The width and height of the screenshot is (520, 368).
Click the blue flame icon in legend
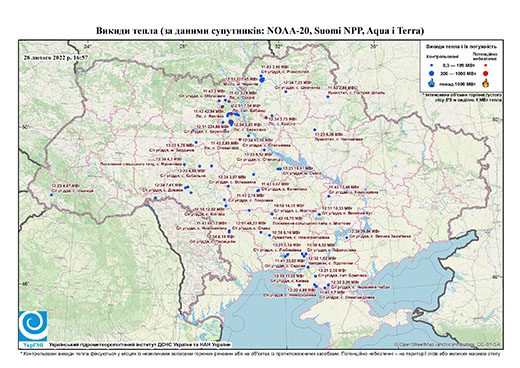pos(431,83)
